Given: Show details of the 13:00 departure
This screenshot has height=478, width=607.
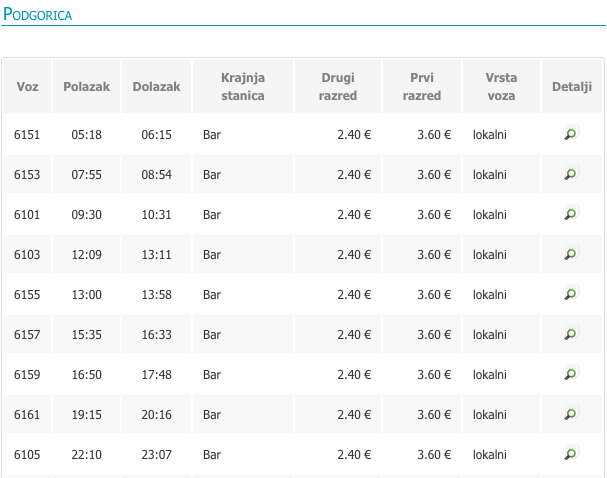Looking at the screenshot, I should click(571, 293).
